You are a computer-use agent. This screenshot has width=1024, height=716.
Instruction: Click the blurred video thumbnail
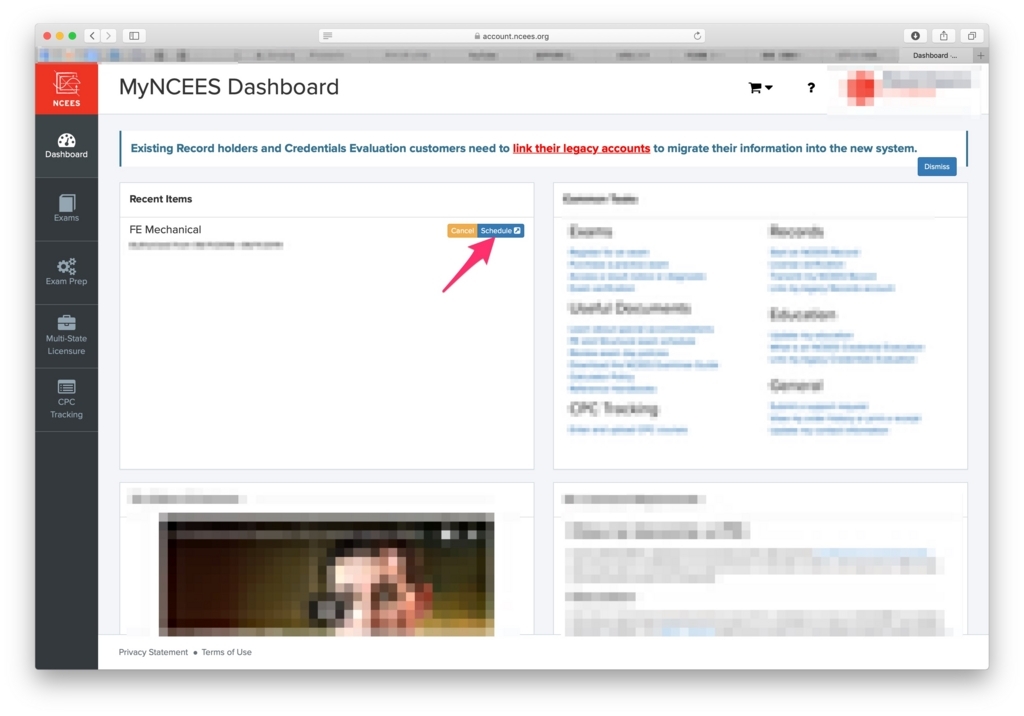pos(327,574)
